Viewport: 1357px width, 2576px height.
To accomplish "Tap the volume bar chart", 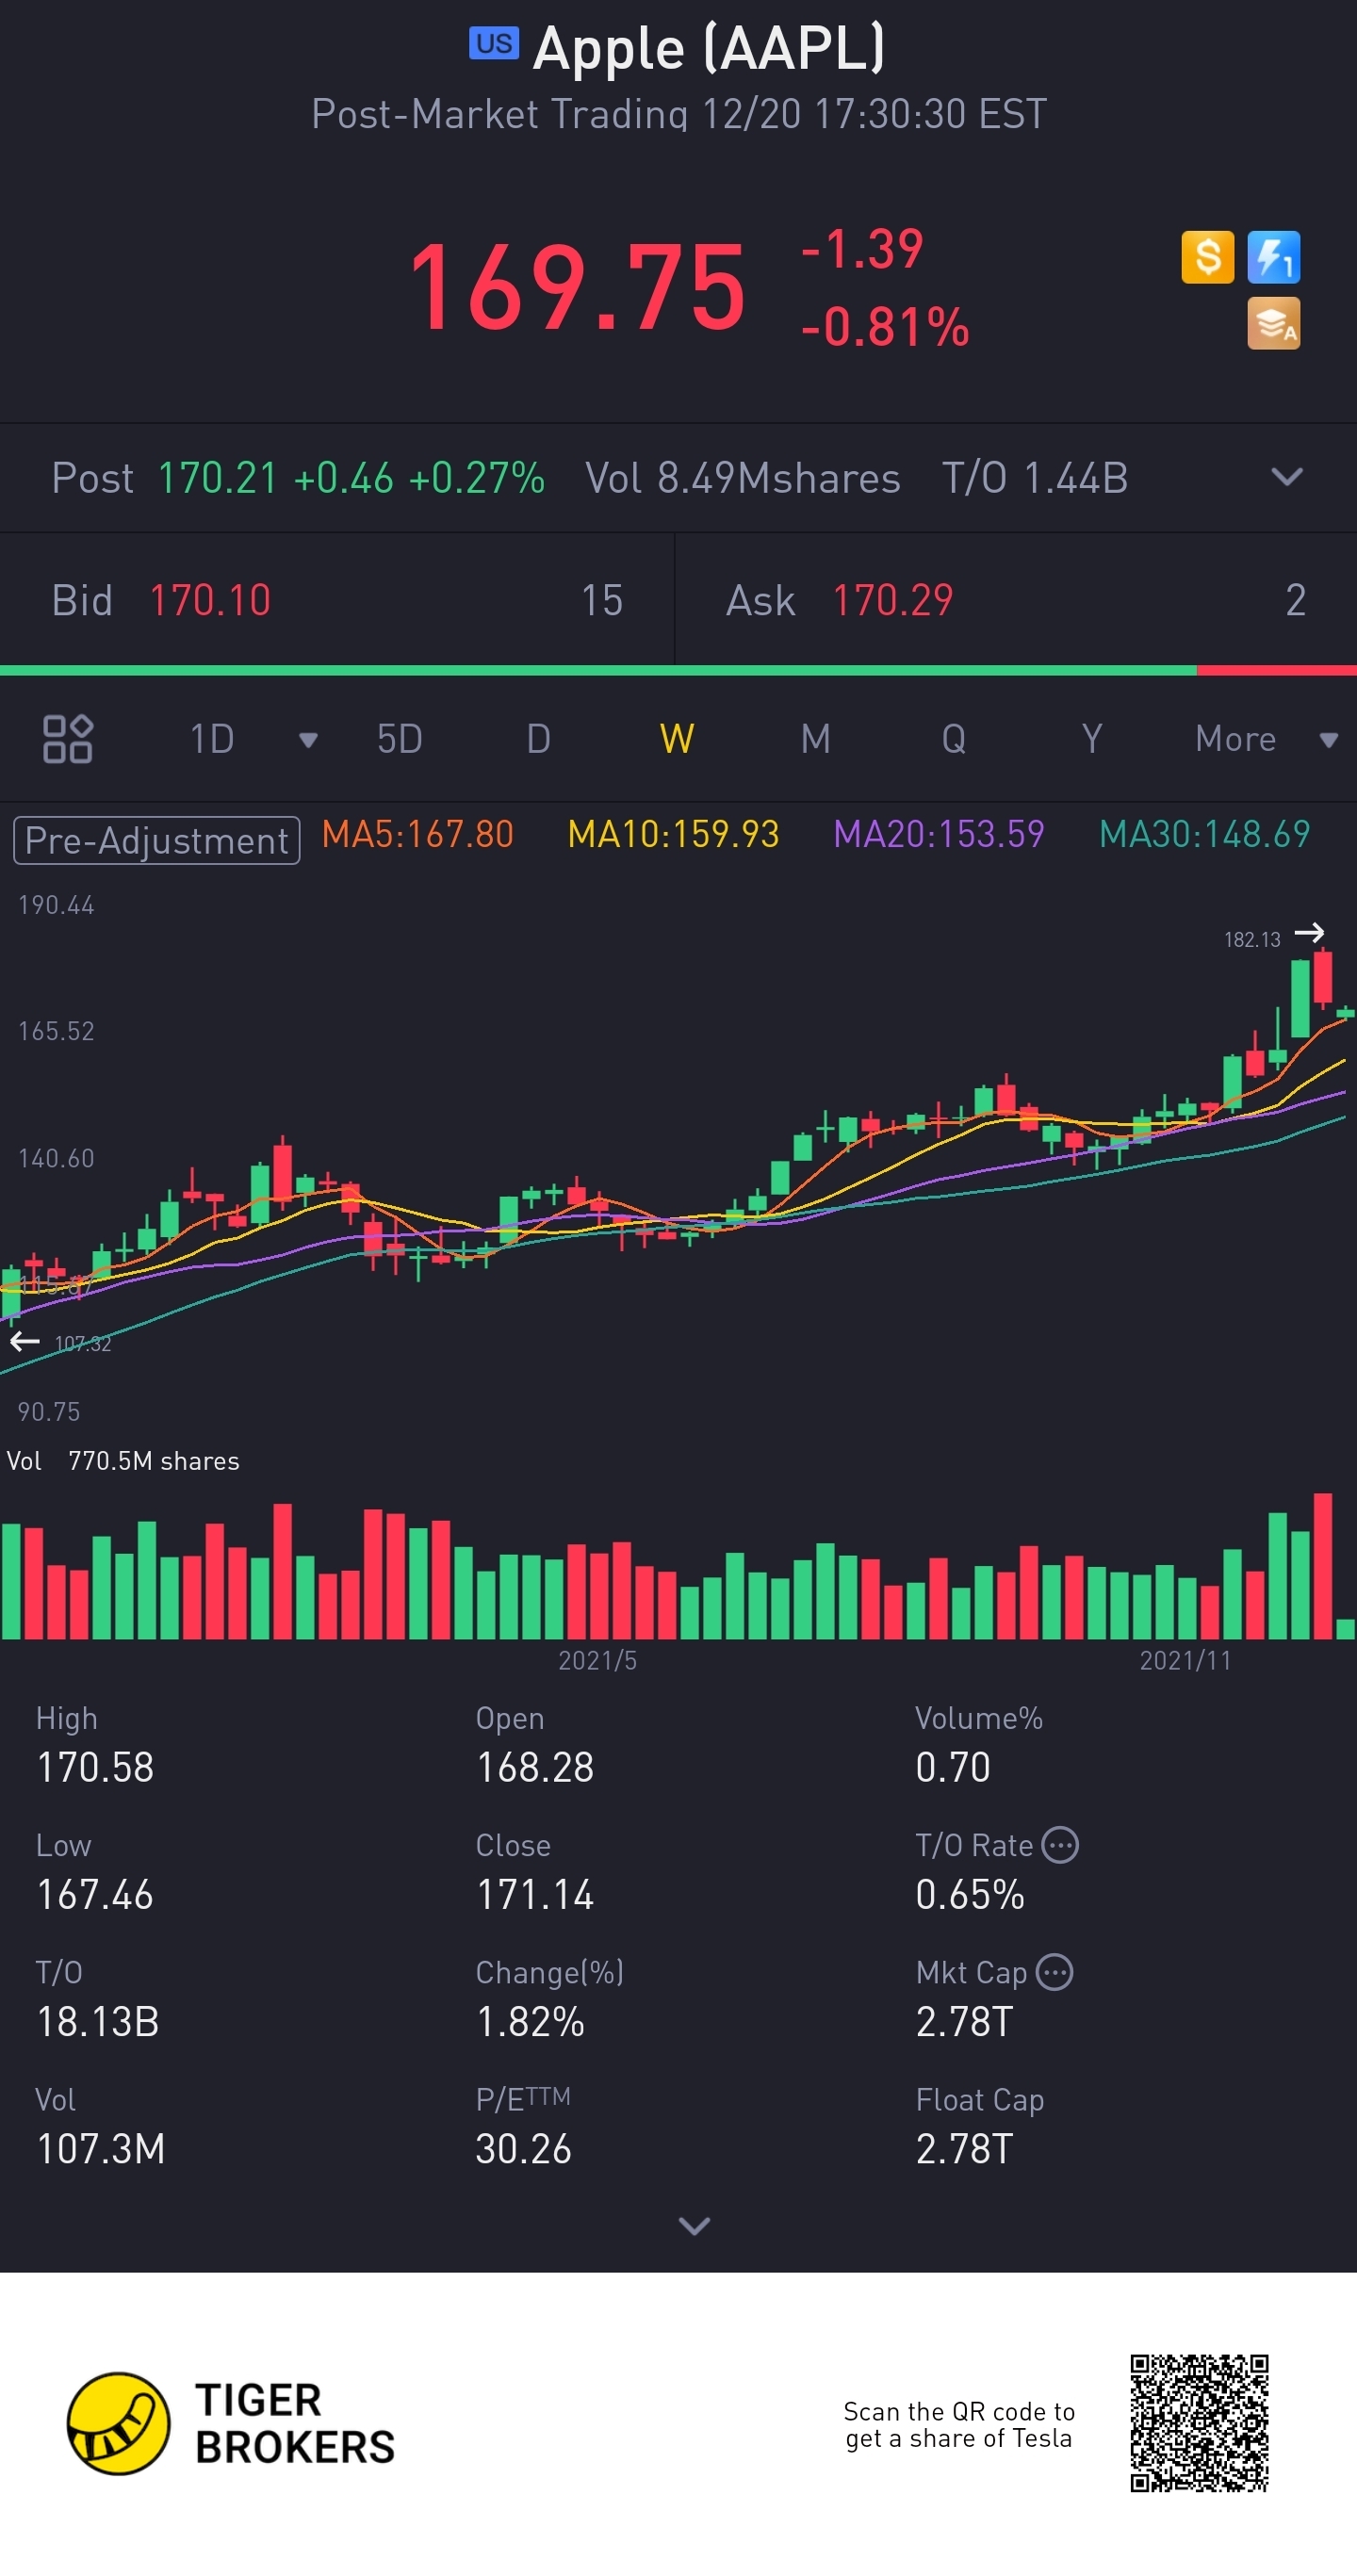I will click(x=678, y=1565).
